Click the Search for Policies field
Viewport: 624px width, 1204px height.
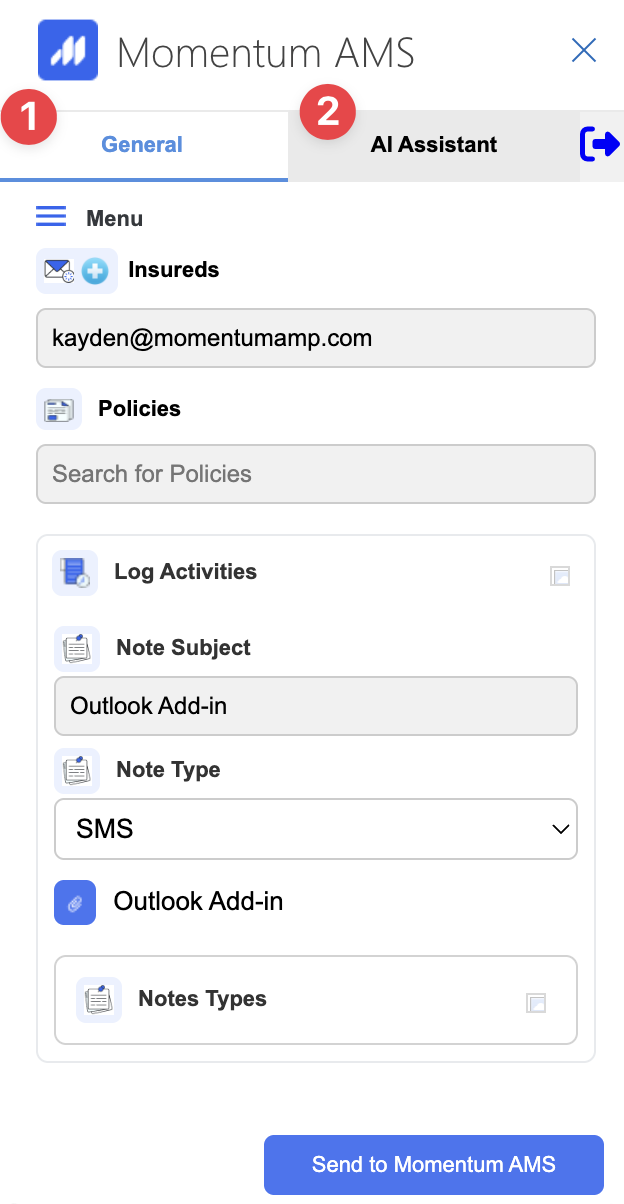click(316, 474)
